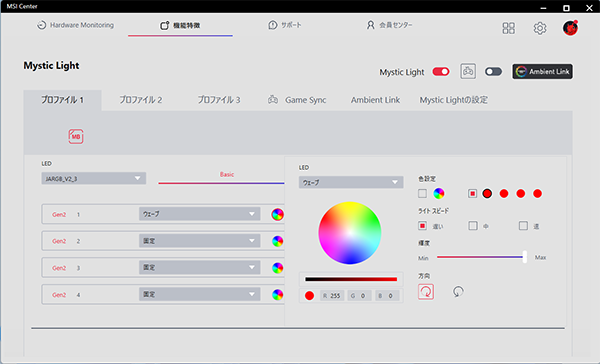Check the rainbow color checkbox
The image size is (600, 364).
point(422,194)
